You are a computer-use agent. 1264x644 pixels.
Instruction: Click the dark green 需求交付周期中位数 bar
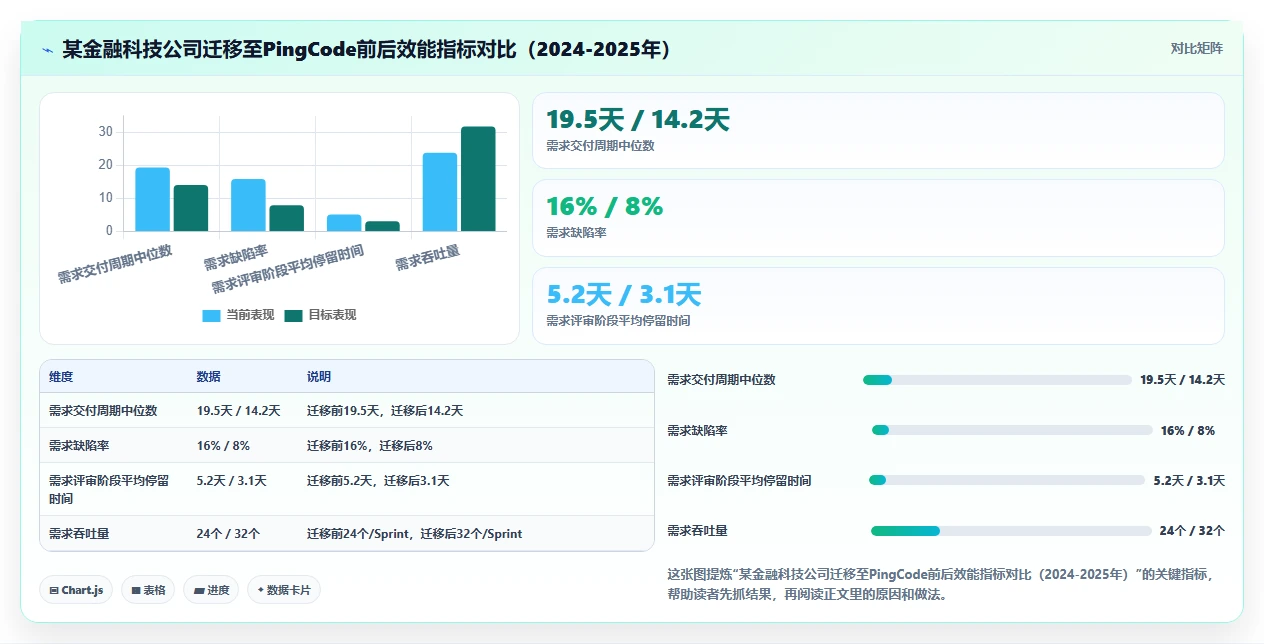coord(190,208)
